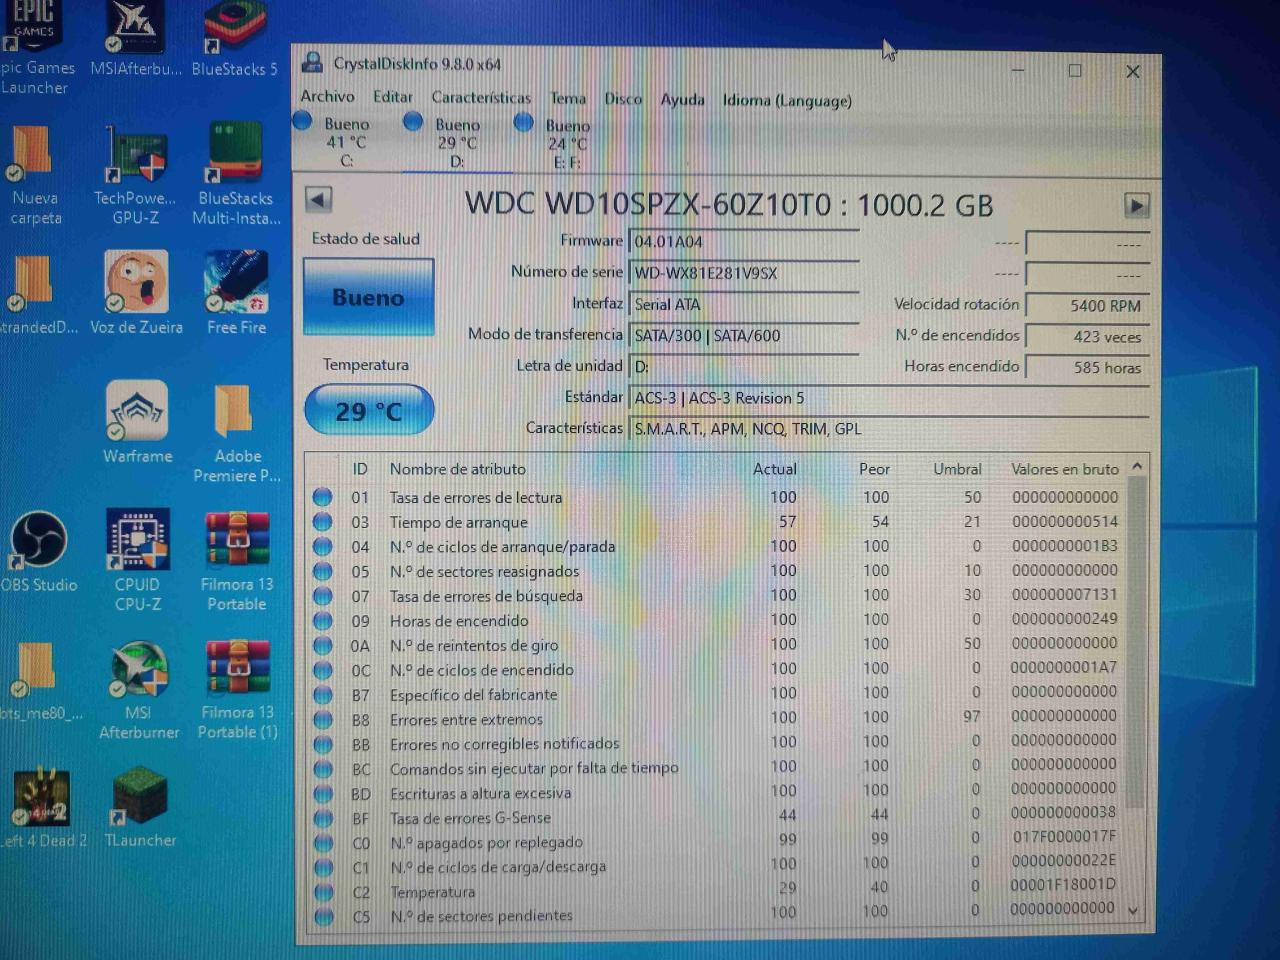Open the Epic Games Launcher desktop icon
The image size is (1280, 960).
tap(33, 27)
